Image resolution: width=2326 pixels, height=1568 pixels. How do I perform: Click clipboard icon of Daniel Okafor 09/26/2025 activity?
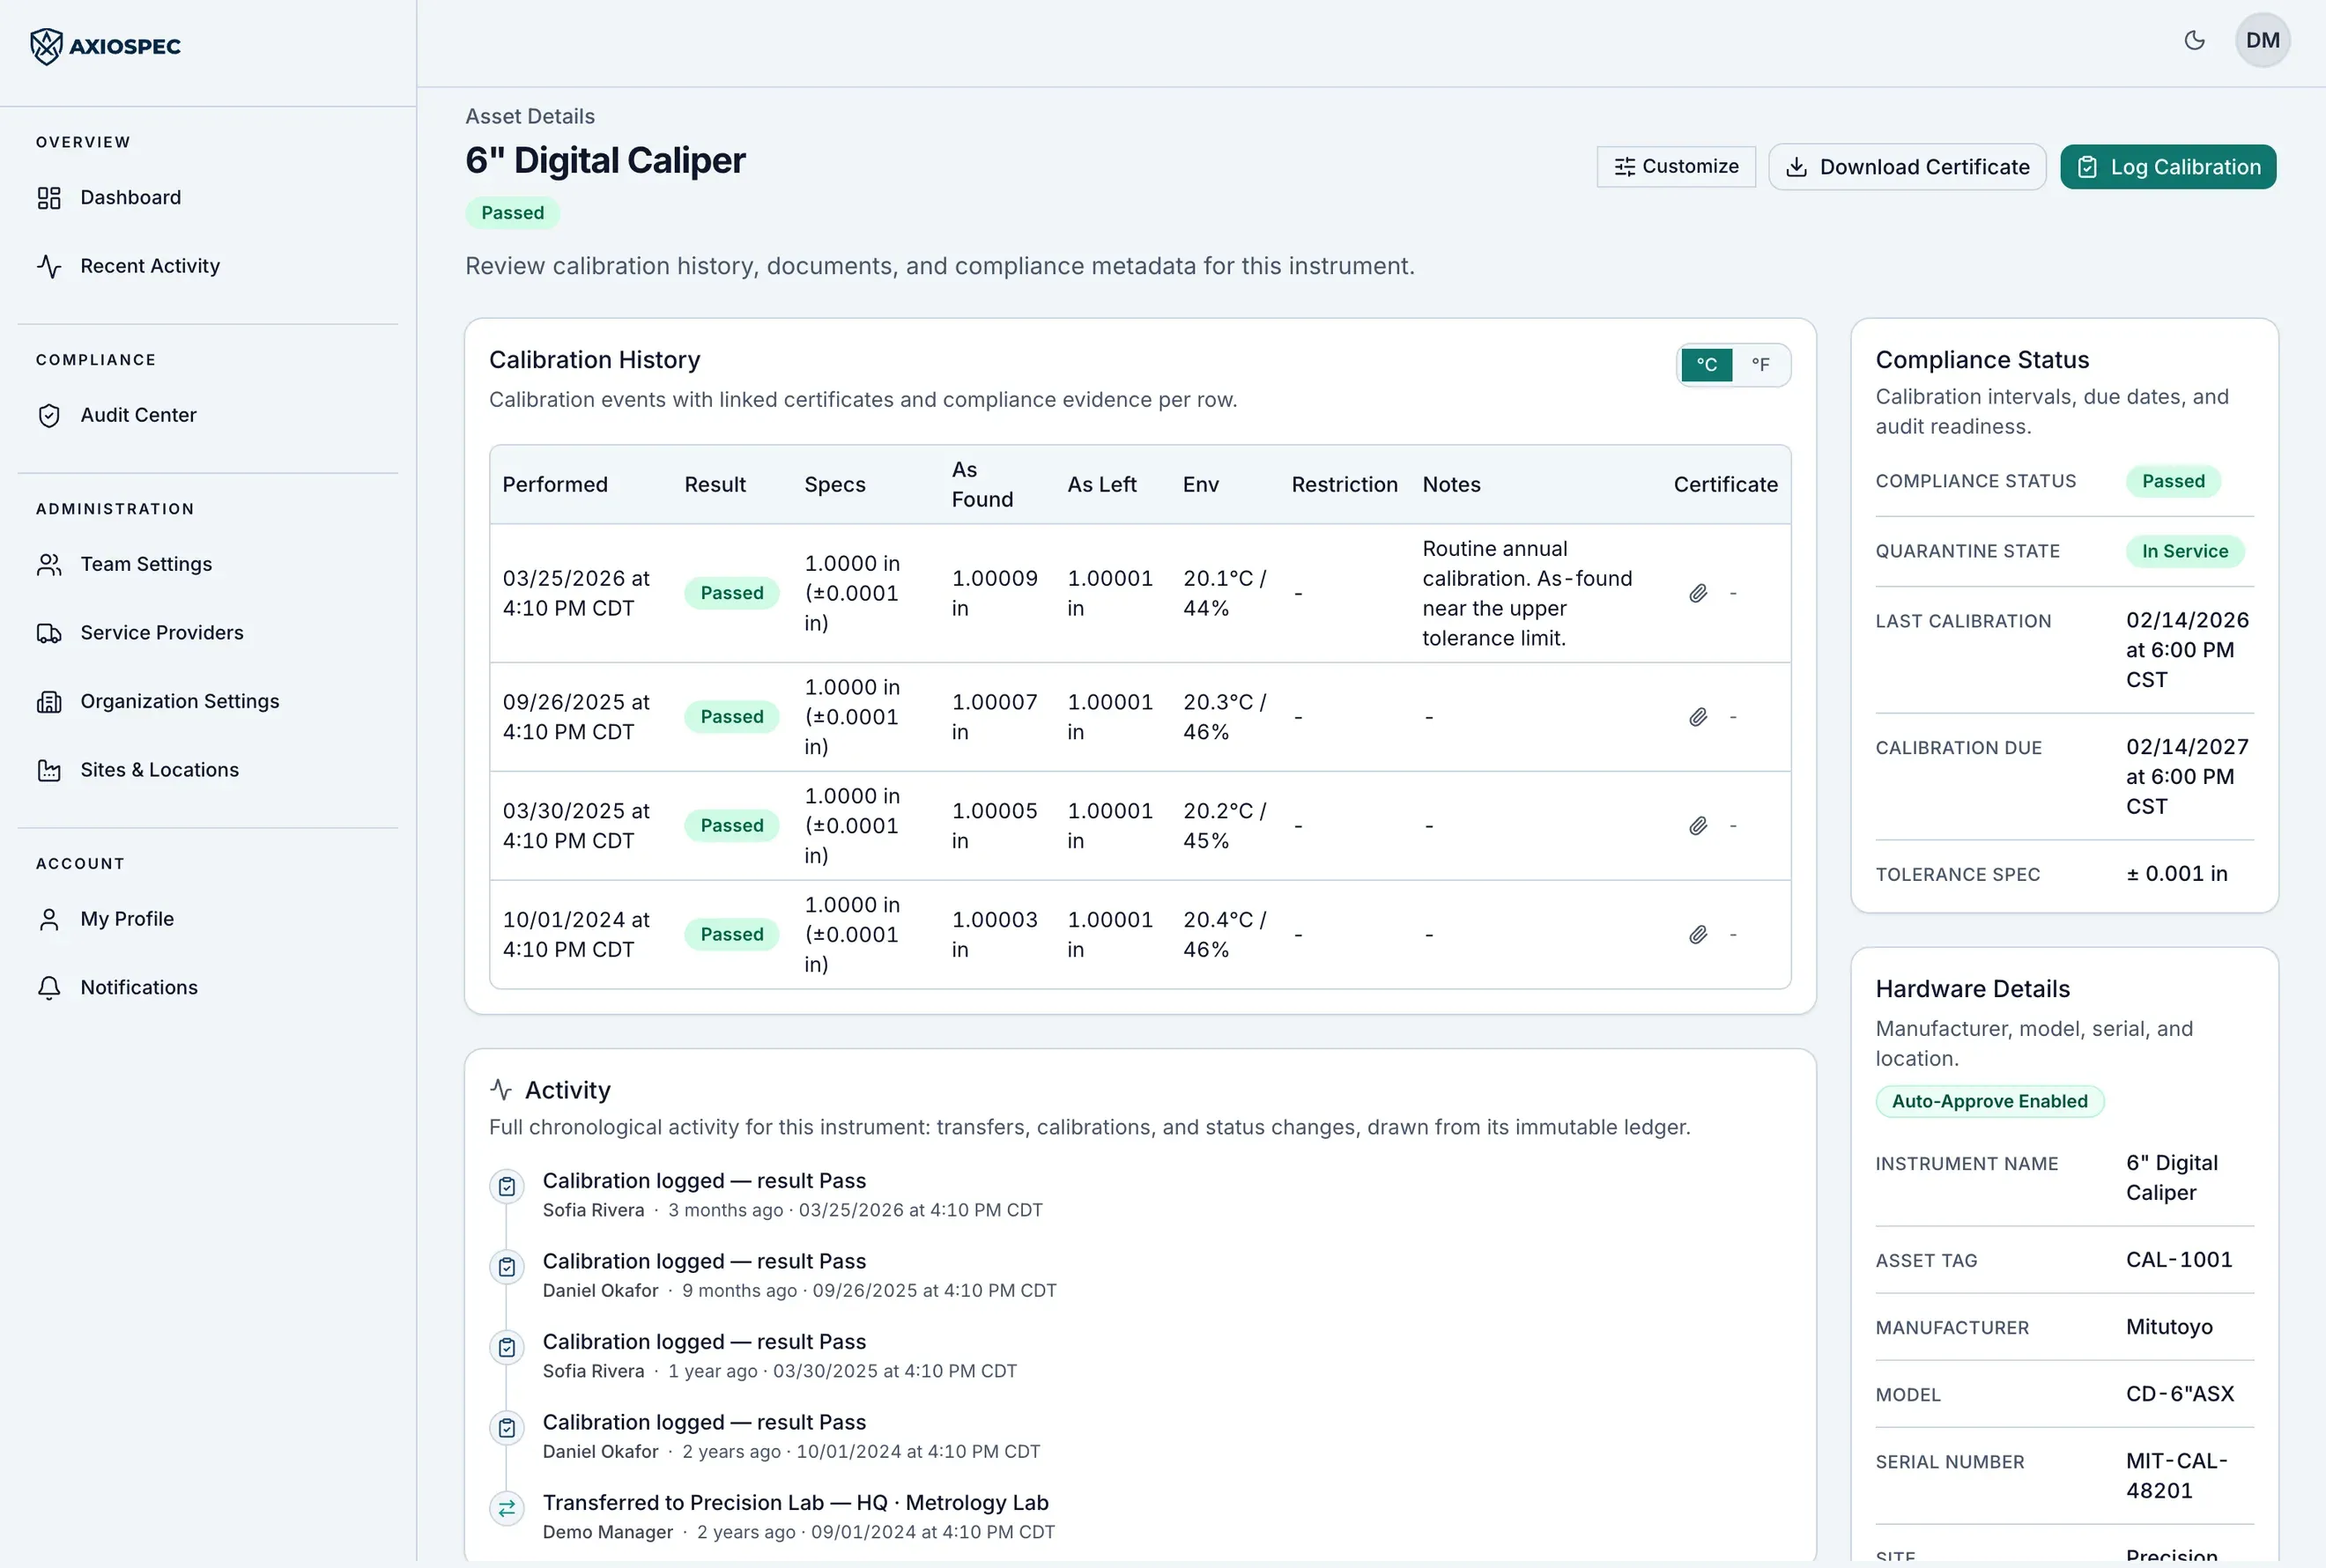click(507, 1267)
